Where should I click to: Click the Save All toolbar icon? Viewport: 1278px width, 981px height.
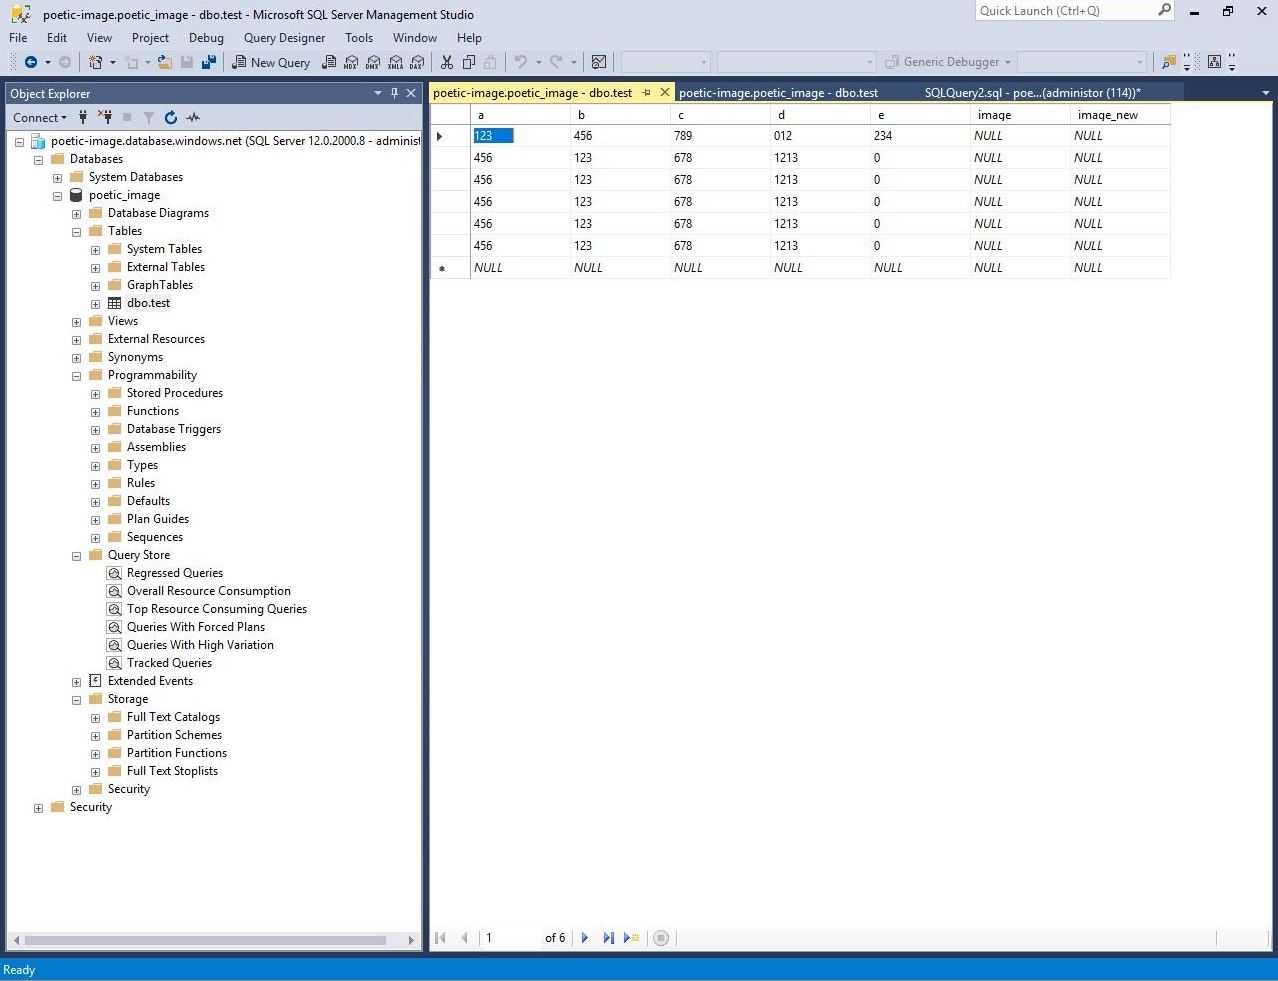point(208,62)
